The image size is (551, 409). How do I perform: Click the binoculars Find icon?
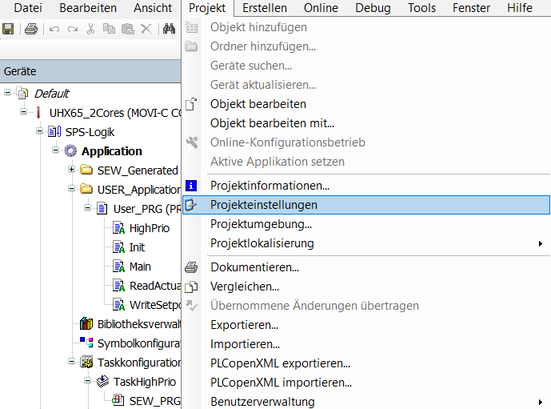169,29
